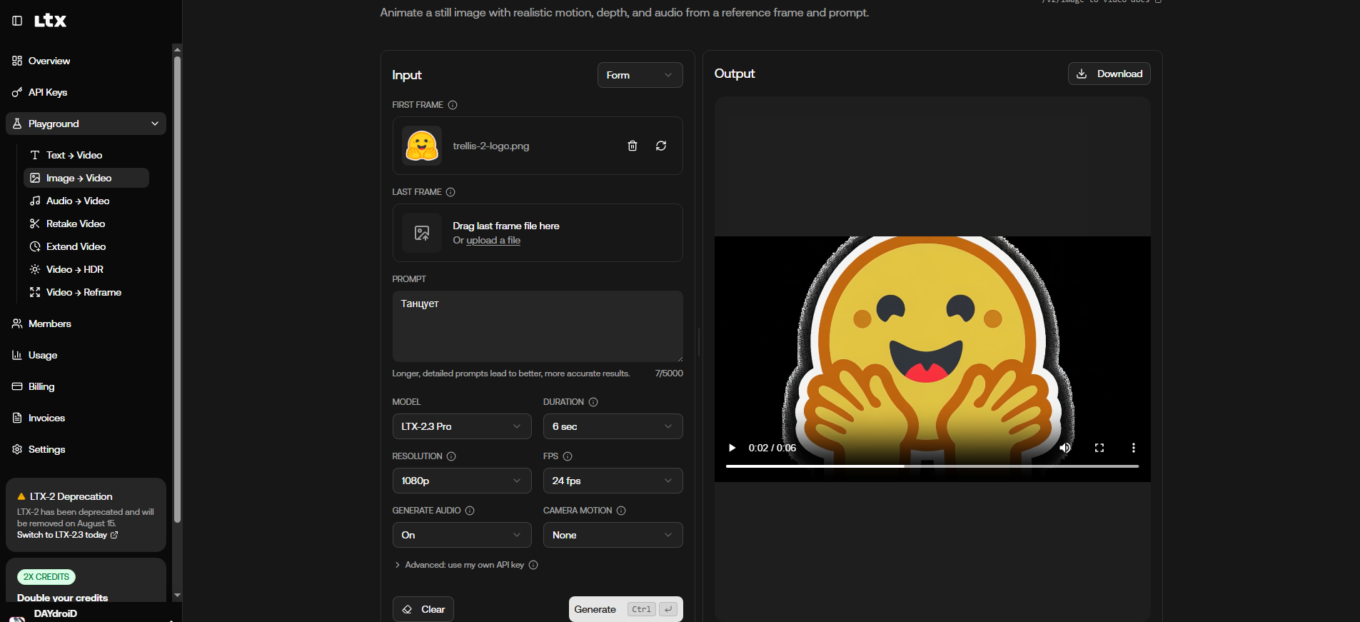Mute the output video sound
The width and height of the screenshot is (1360, 622).
[x=1065, y=448]
